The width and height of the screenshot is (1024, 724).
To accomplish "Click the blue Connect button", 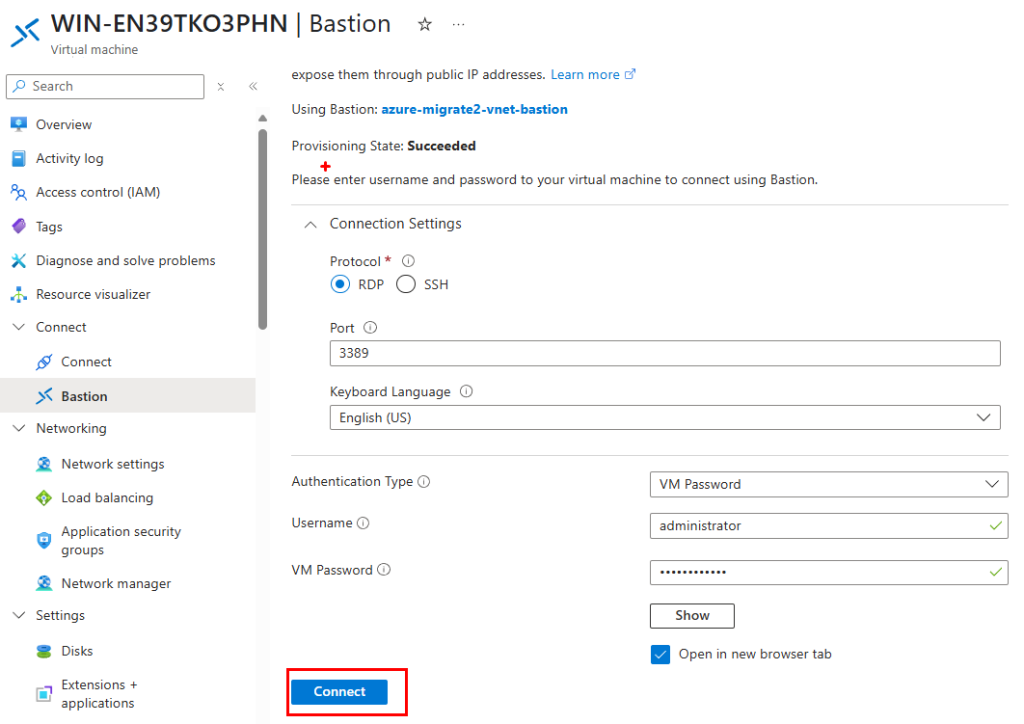I will 339,692.
